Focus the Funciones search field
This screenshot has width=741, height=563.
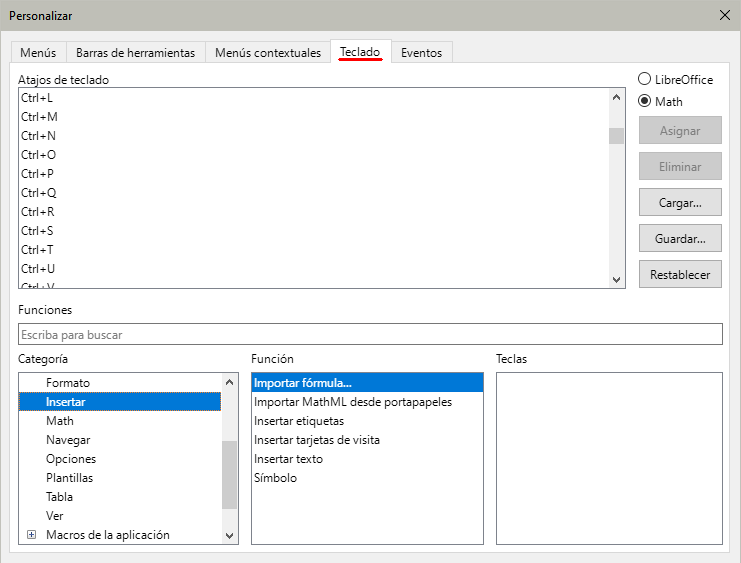coord(370,335)
